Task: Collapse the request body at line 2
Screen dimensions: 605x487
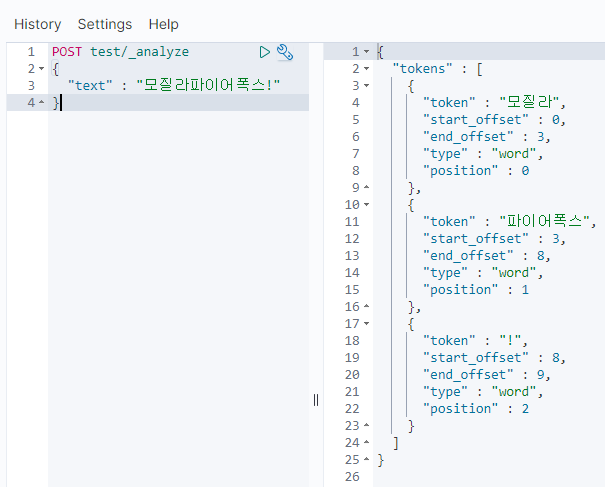Action: (x=39, y=69)
